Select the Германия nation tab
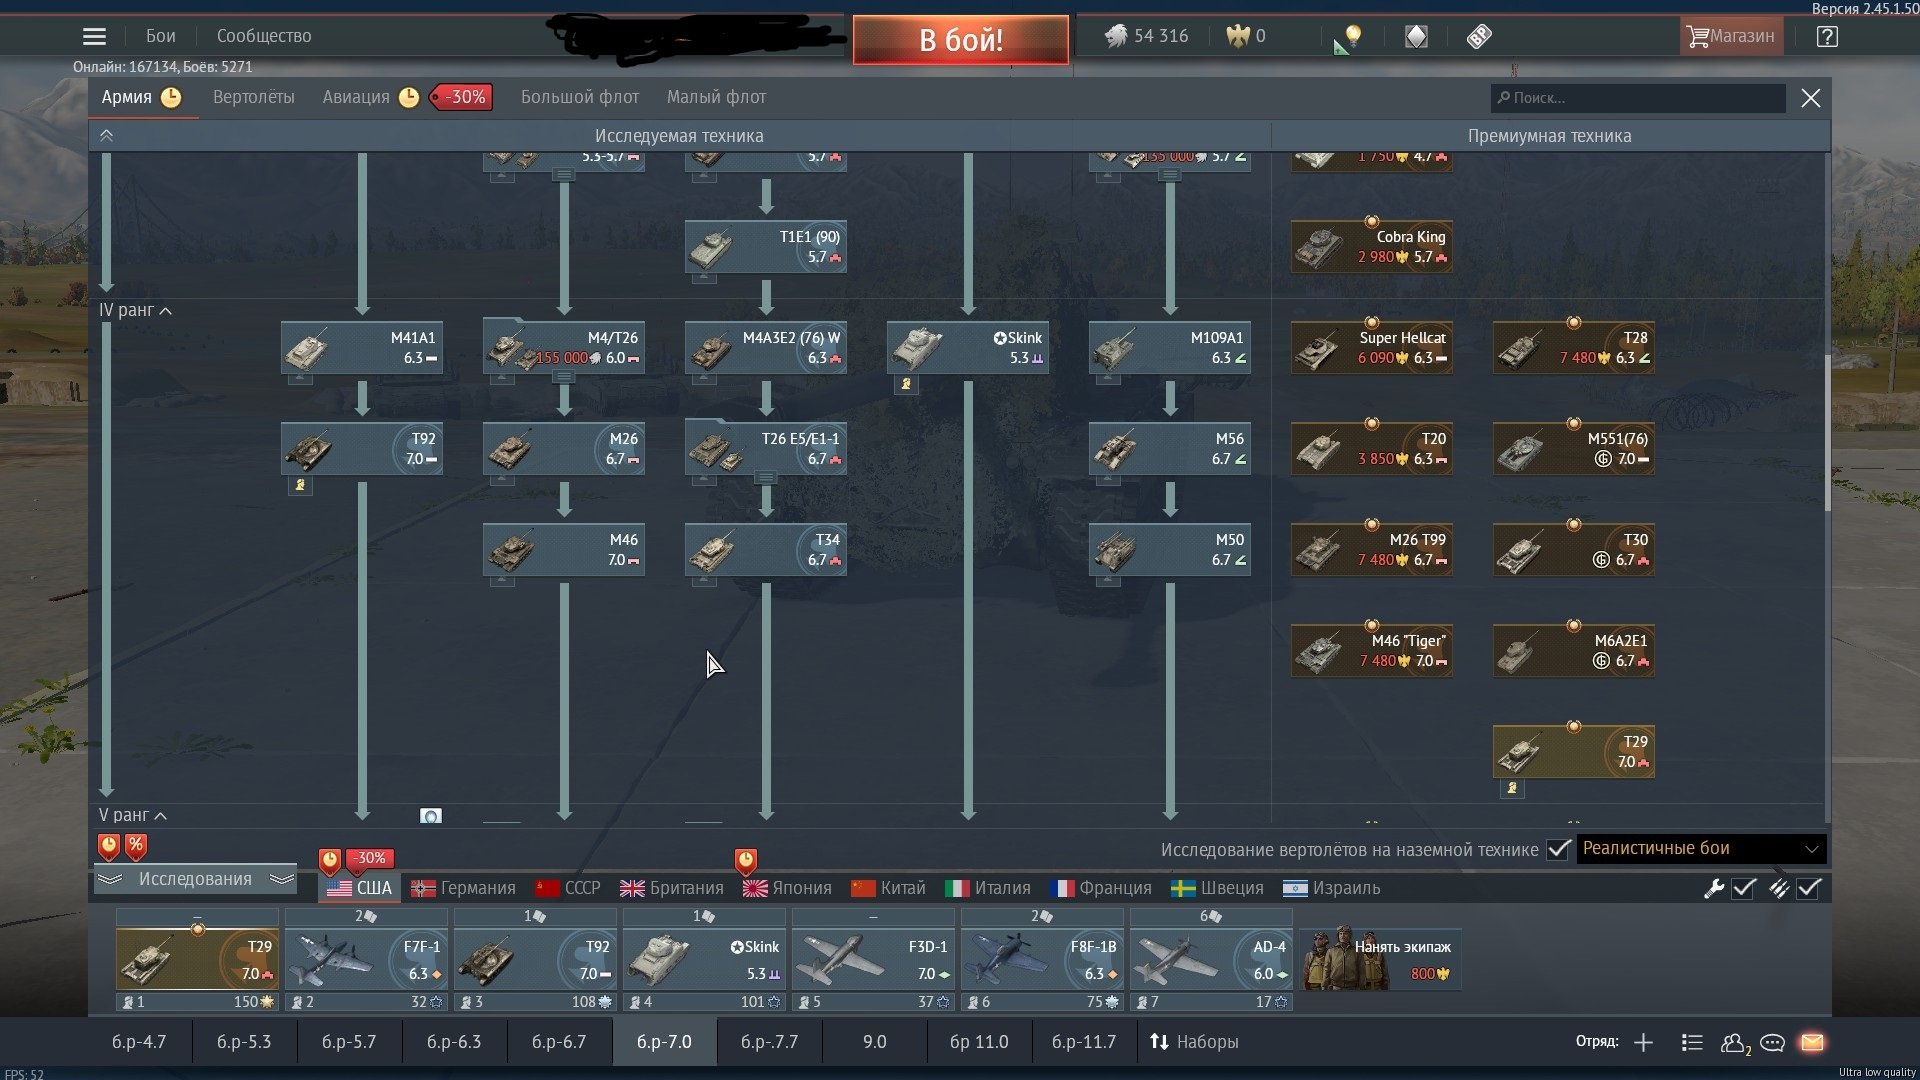 [464, 888]
